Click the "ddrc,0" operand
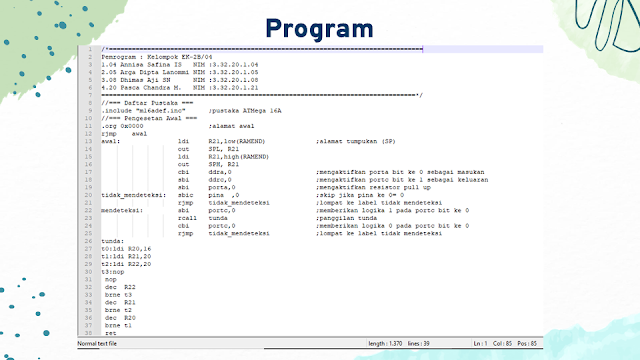Screen dimensions: 640x360 pos(220,180)
